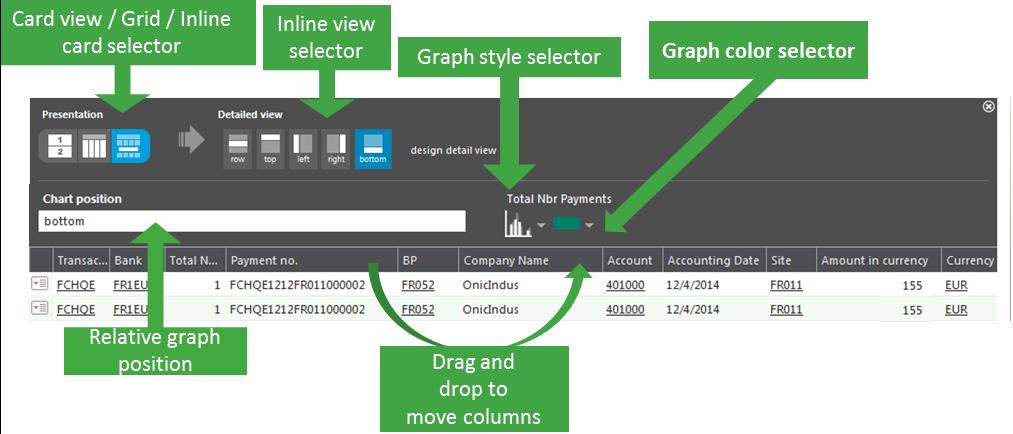Close the presentation settings panel

989,107
